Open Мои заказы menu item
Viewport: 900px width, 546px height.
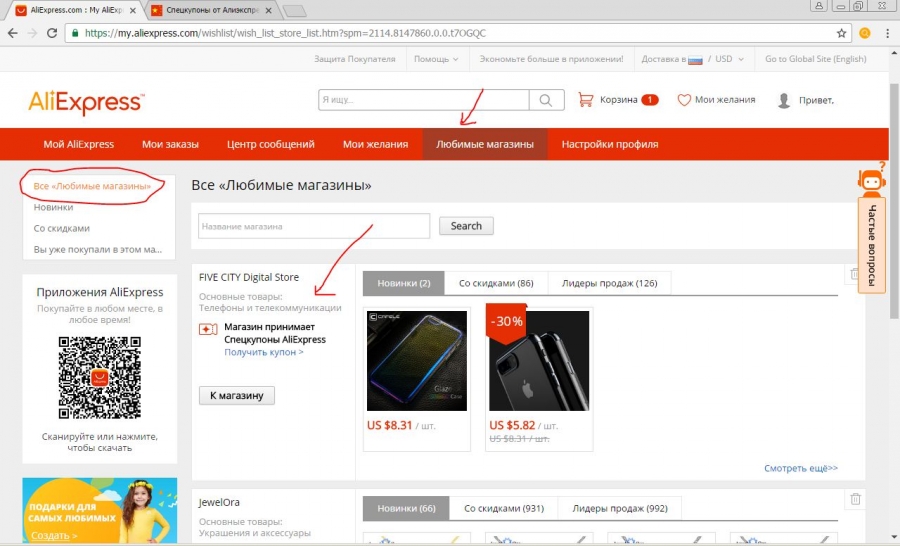170,144
